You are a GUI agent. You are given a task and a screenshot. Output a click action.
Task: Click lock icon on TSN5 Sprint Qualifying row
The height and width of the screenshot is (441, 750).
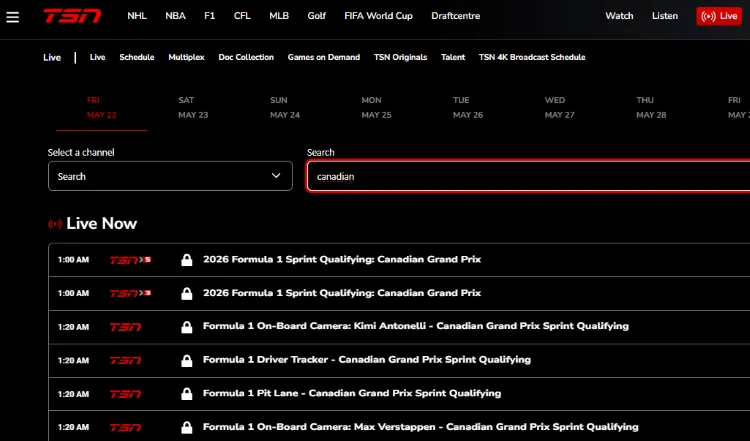(x=187, y=260)
